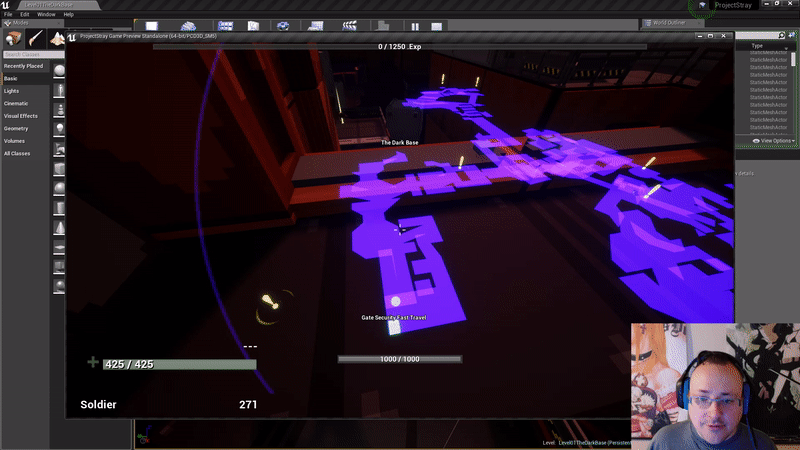800x450 pixels.
Task: Click the Unreal logo in editor title bar
Action: [5, 5]
